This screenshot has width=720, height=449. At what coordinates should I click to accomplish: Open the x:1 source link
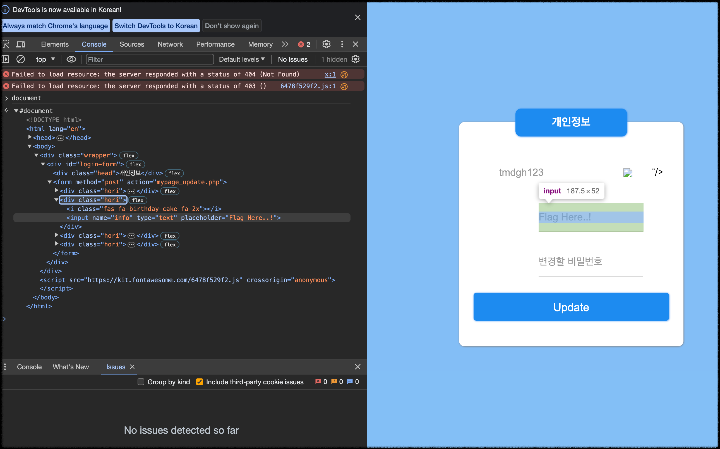pyautogui.click(x=330, y=74)
